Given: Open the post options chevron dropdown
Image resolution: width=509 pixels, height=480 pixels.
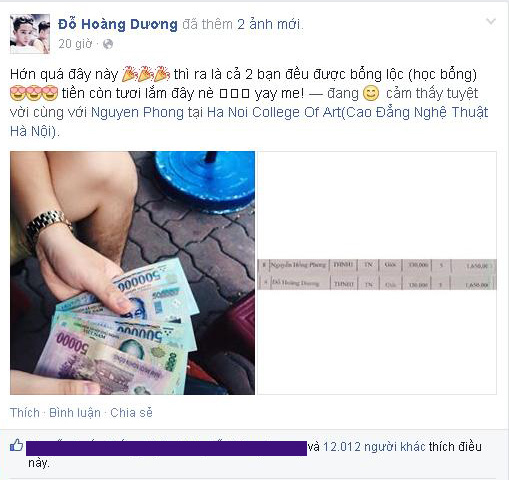Looking at the screenshot, I should pos(491,22).
